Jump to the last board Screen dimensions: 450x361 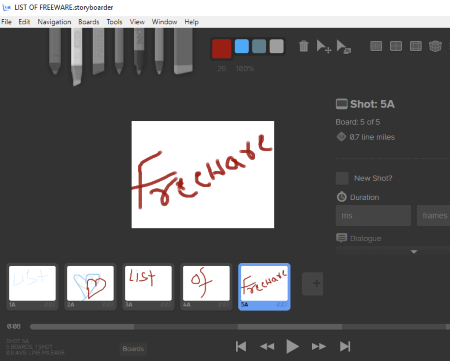pyautogui.click(x=345, y=347)
